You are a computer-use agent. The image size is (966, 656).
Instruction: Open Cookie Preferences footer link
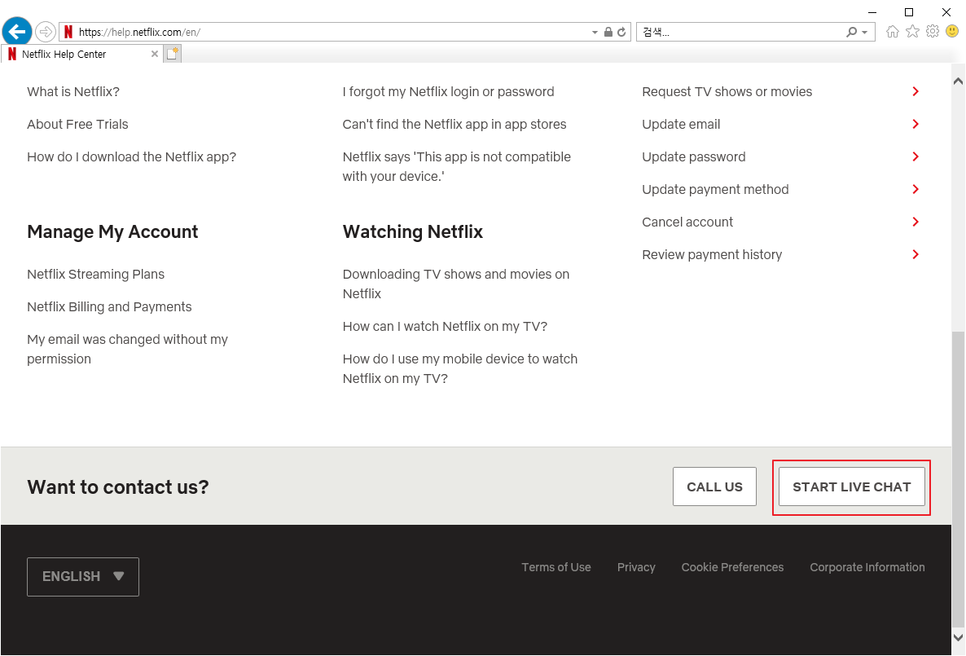pos(733,567)
